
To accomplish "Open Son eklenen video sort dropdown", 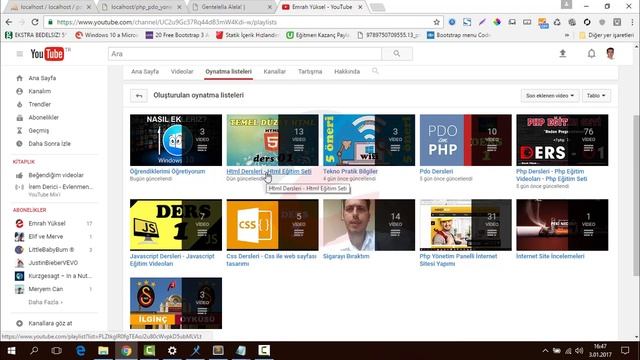I will pos(550,96).
